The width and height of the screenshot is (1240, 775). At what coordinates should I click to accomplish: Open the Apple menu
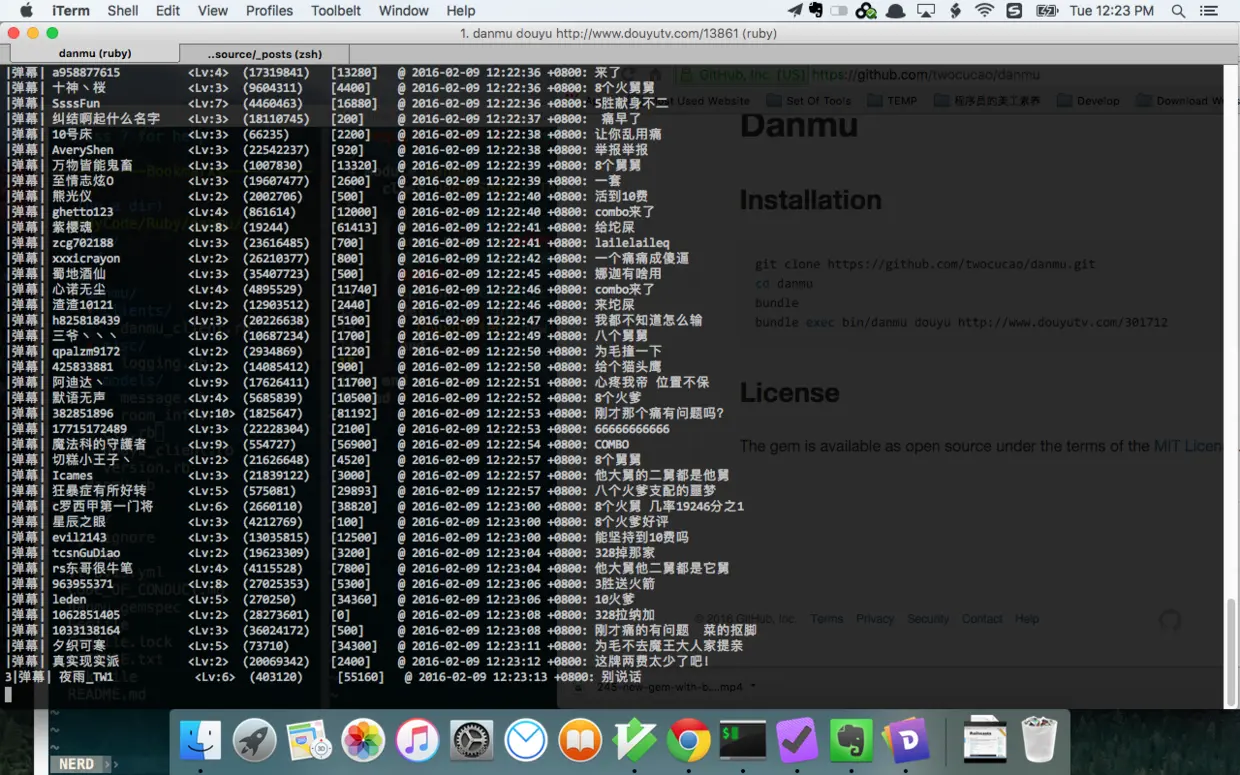26,11
